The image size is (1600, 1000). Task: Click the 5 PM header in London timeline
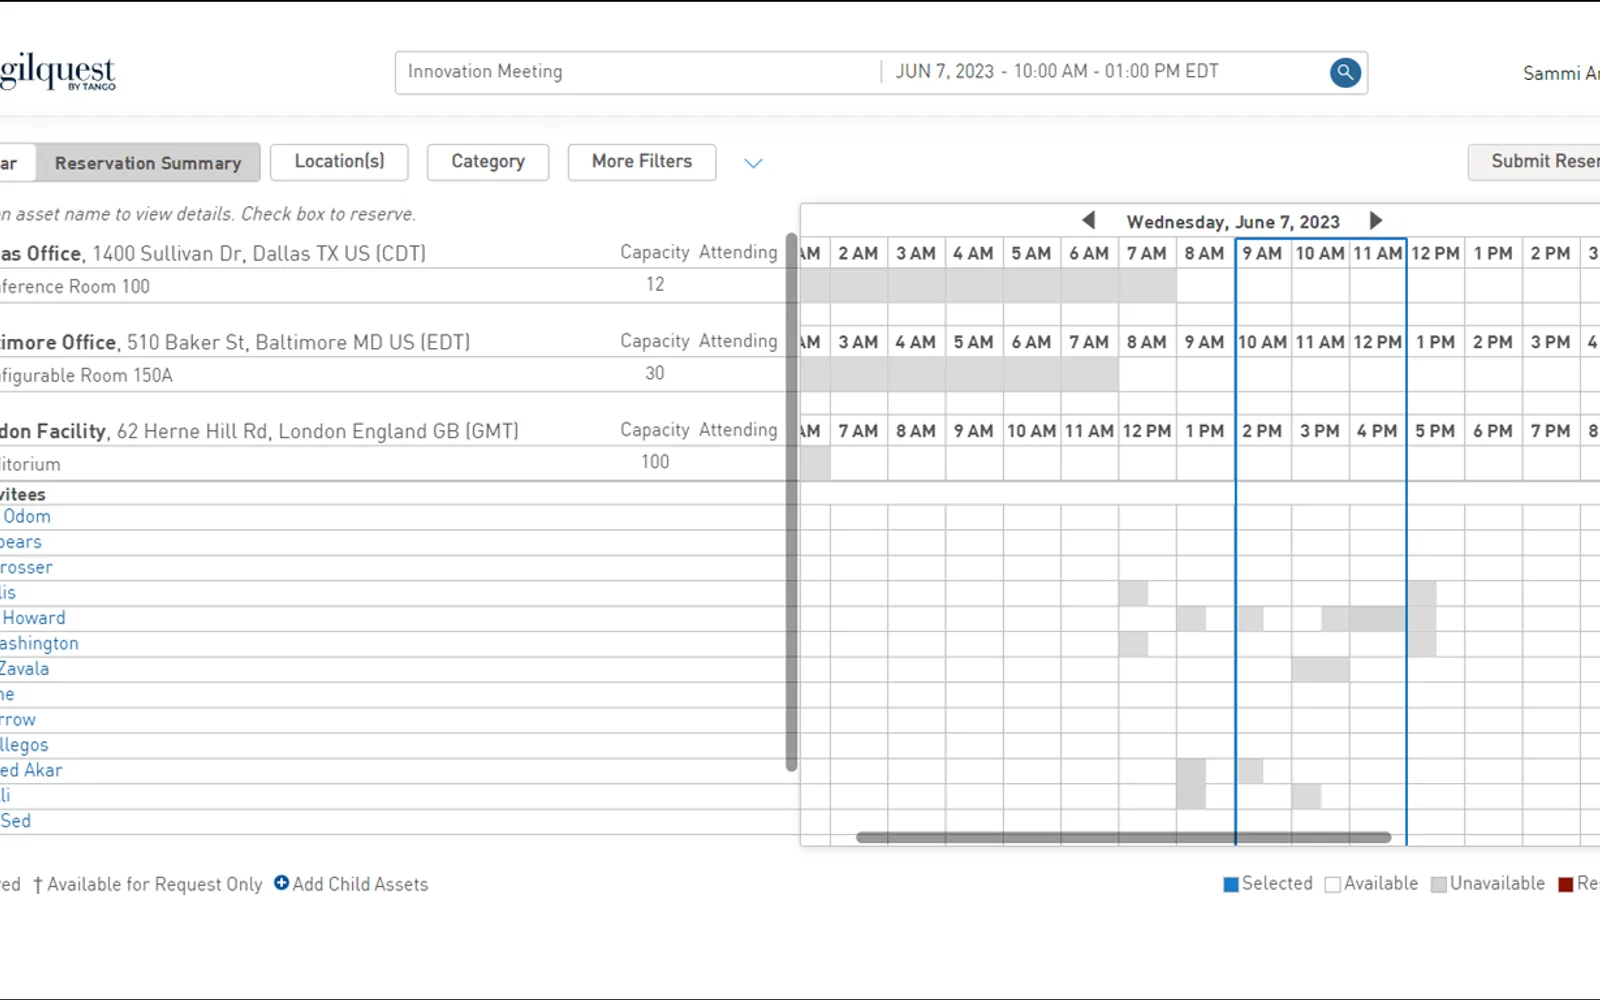pos(1435,431)
